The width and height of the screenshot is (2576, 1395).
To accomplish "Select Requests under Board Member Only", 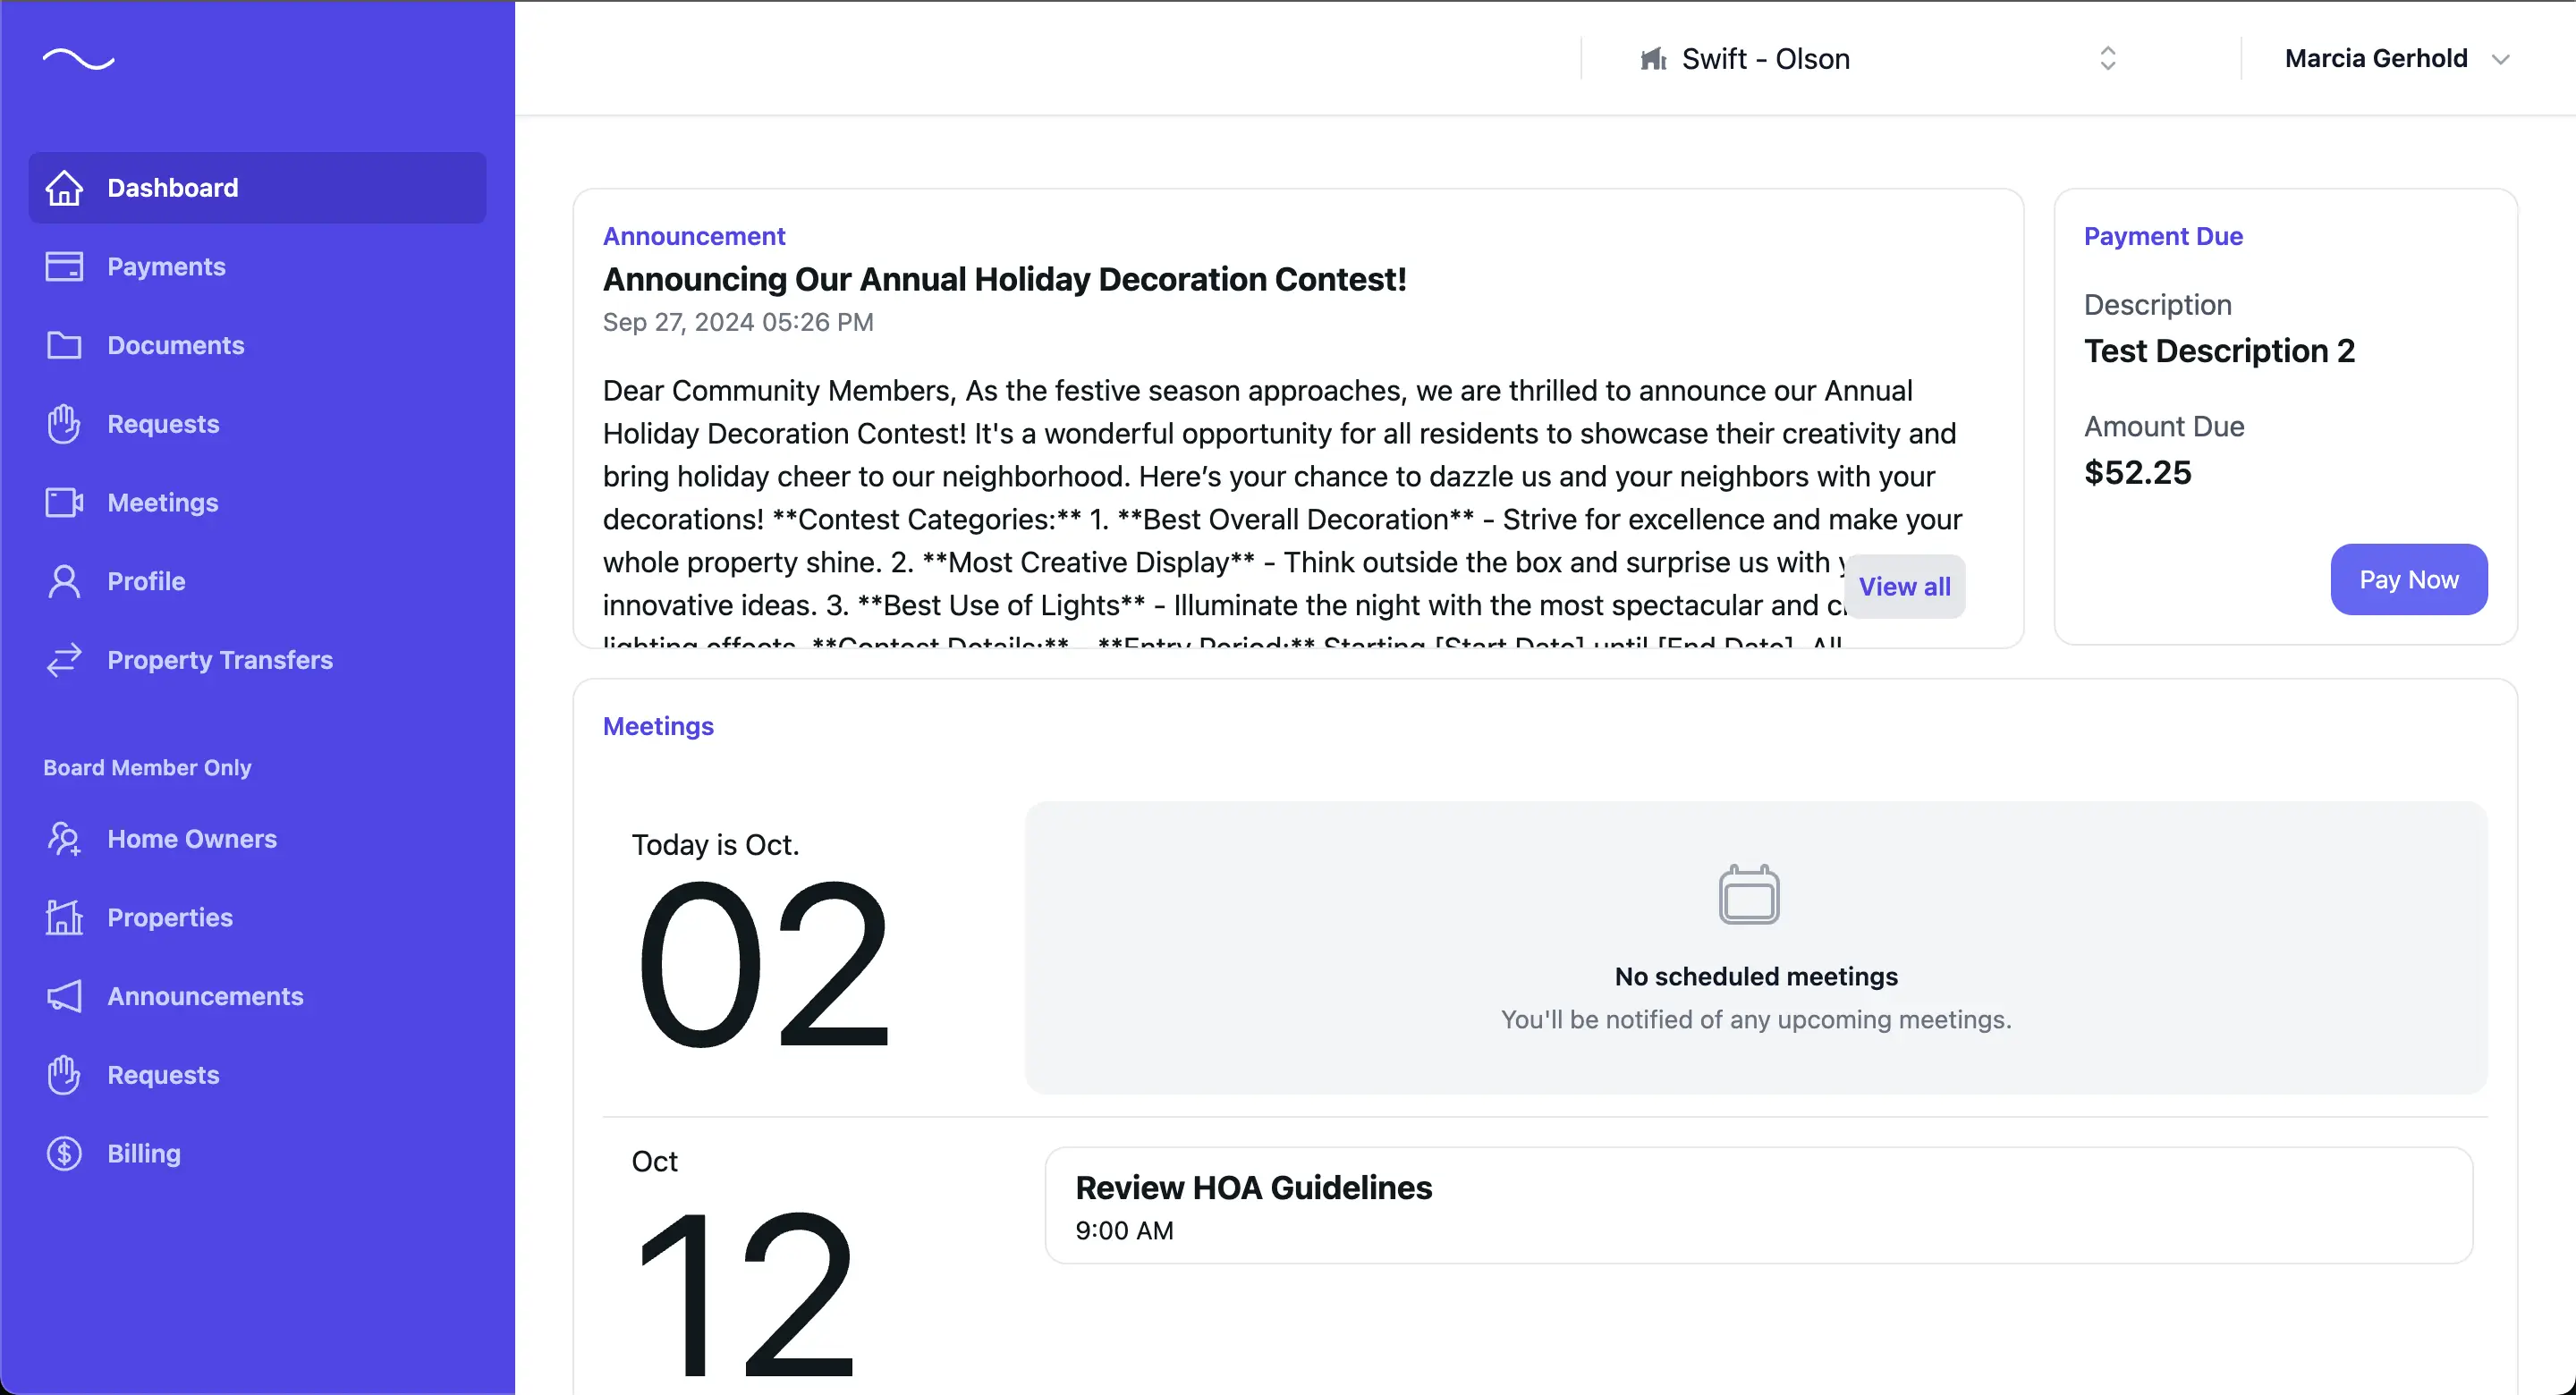I will pyautogui.click(x=163, y=1074).
